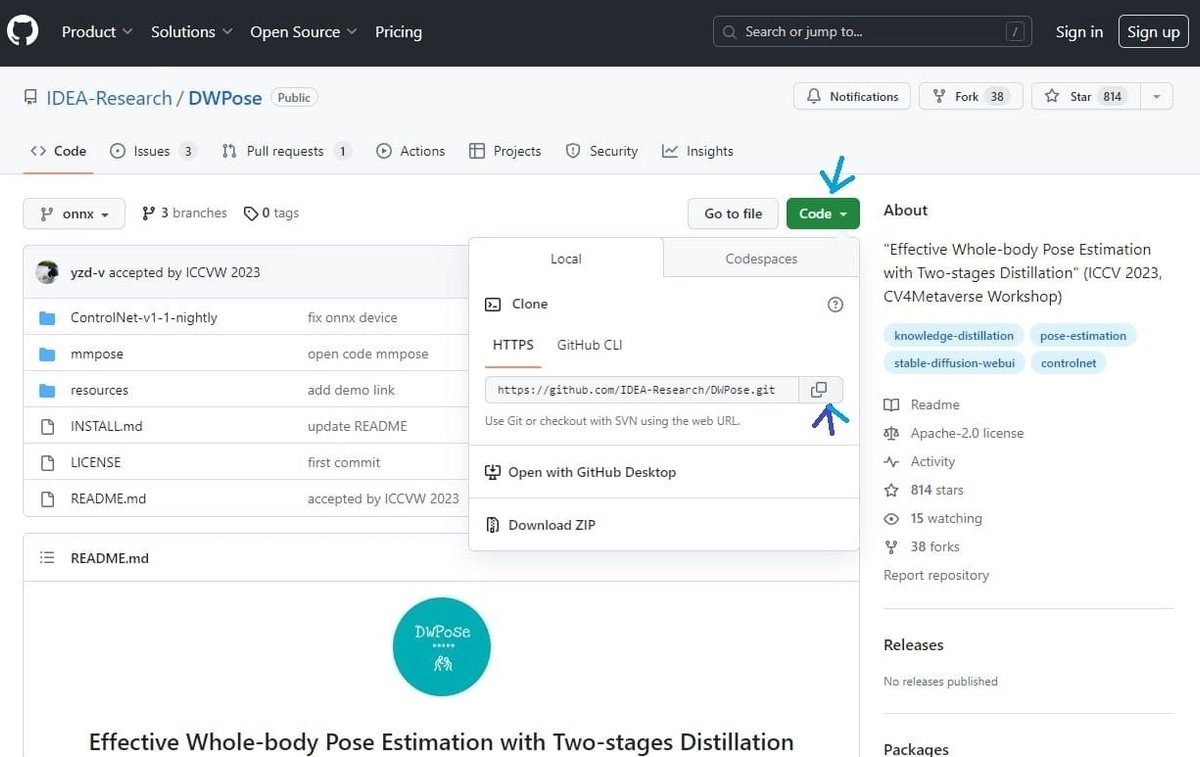Image resolution: width=1200 pixels, height=757 pixels.
Task: Open the Notifications bell button
Action: 852,97
